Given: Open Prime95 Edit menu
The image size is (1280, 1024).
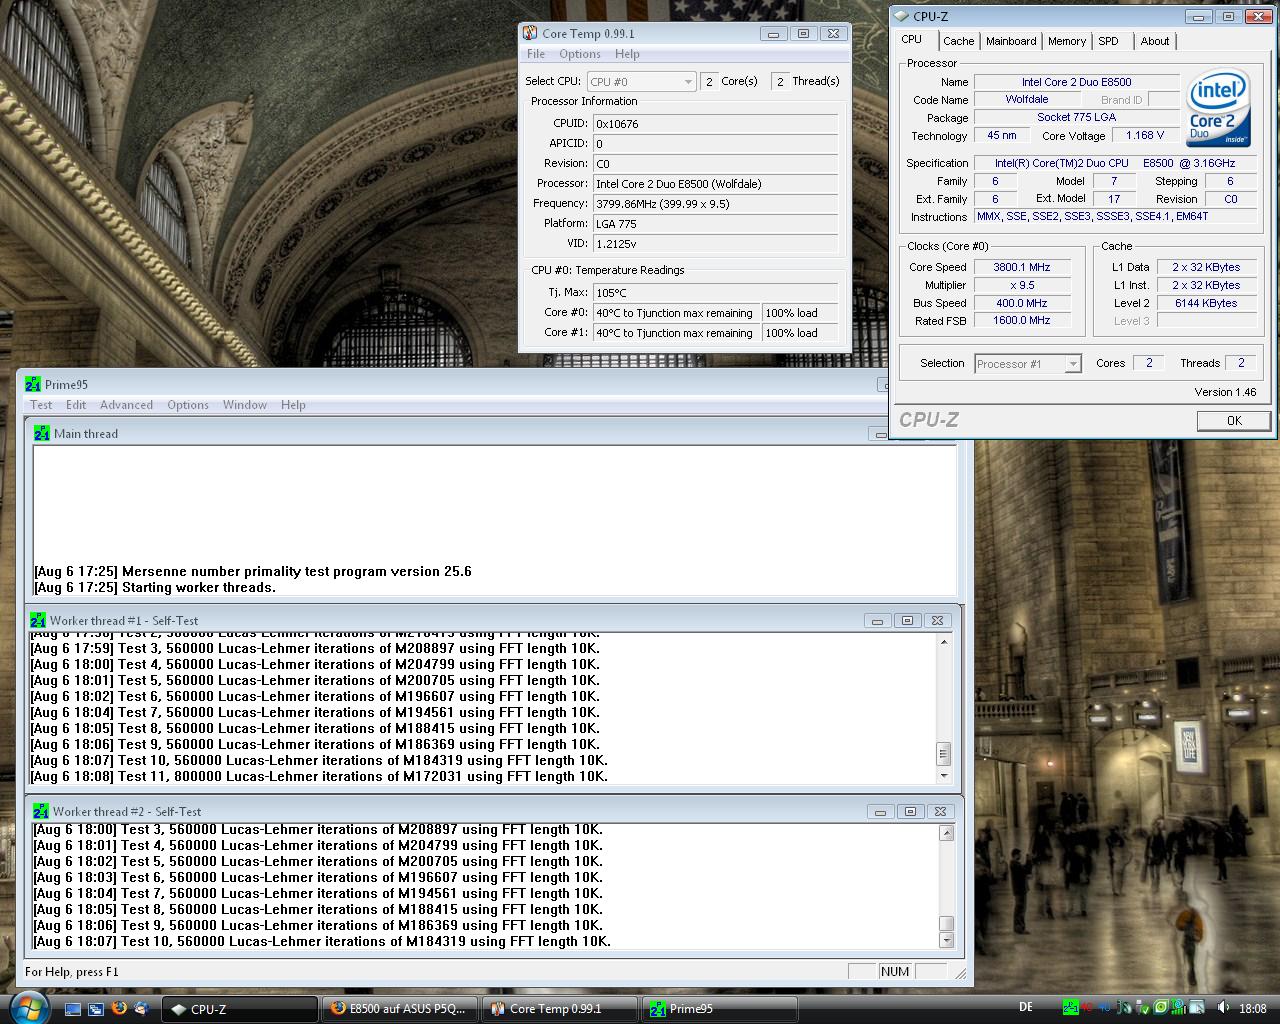Looking at the screenshot, I should (x=76, y=405).
